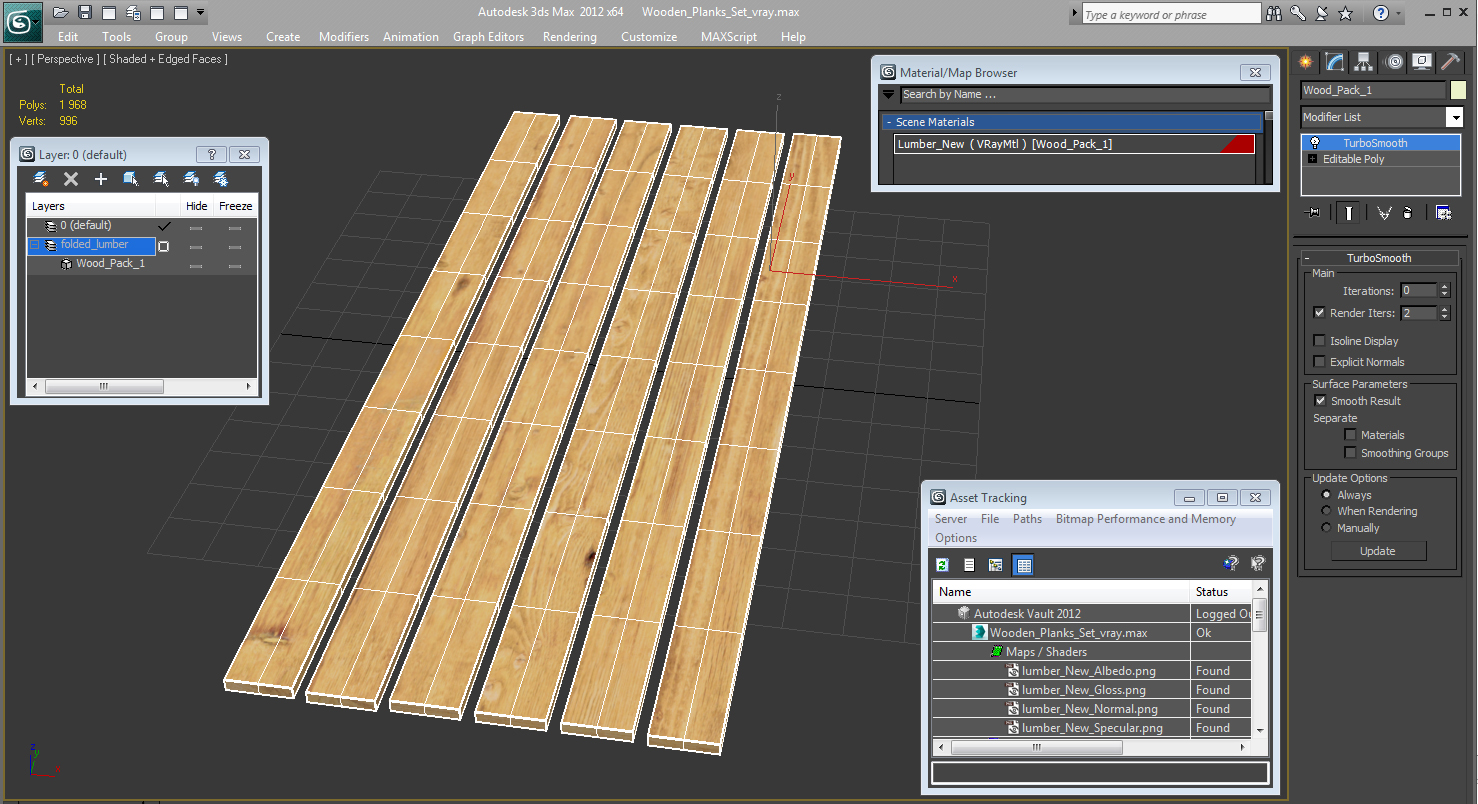1478x804 pixels.
Task: Select When Rendering update option
Action: pos(1327,511)
